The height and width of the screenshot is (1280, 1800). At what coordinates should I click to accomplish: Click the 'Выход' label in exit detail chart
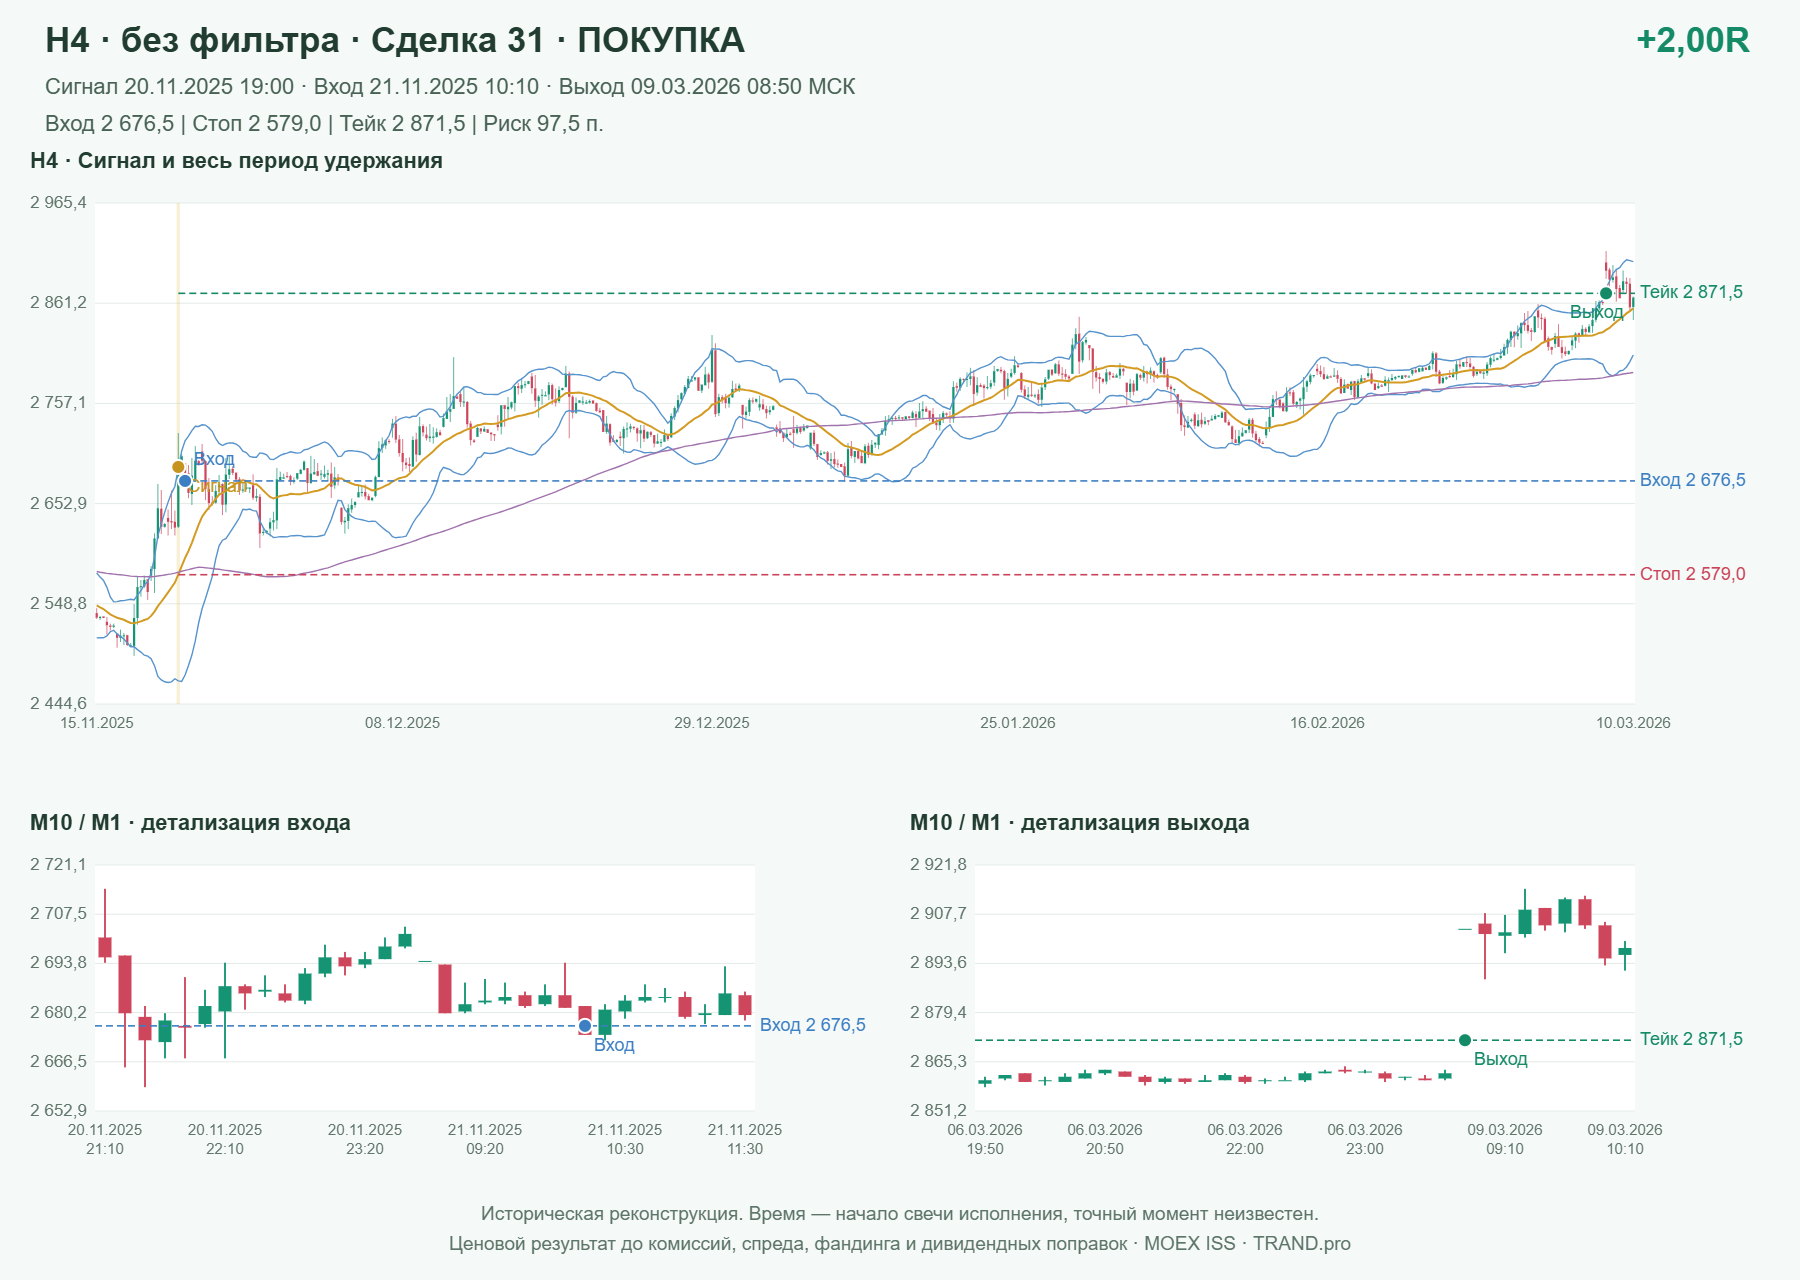(1500, 1059)
